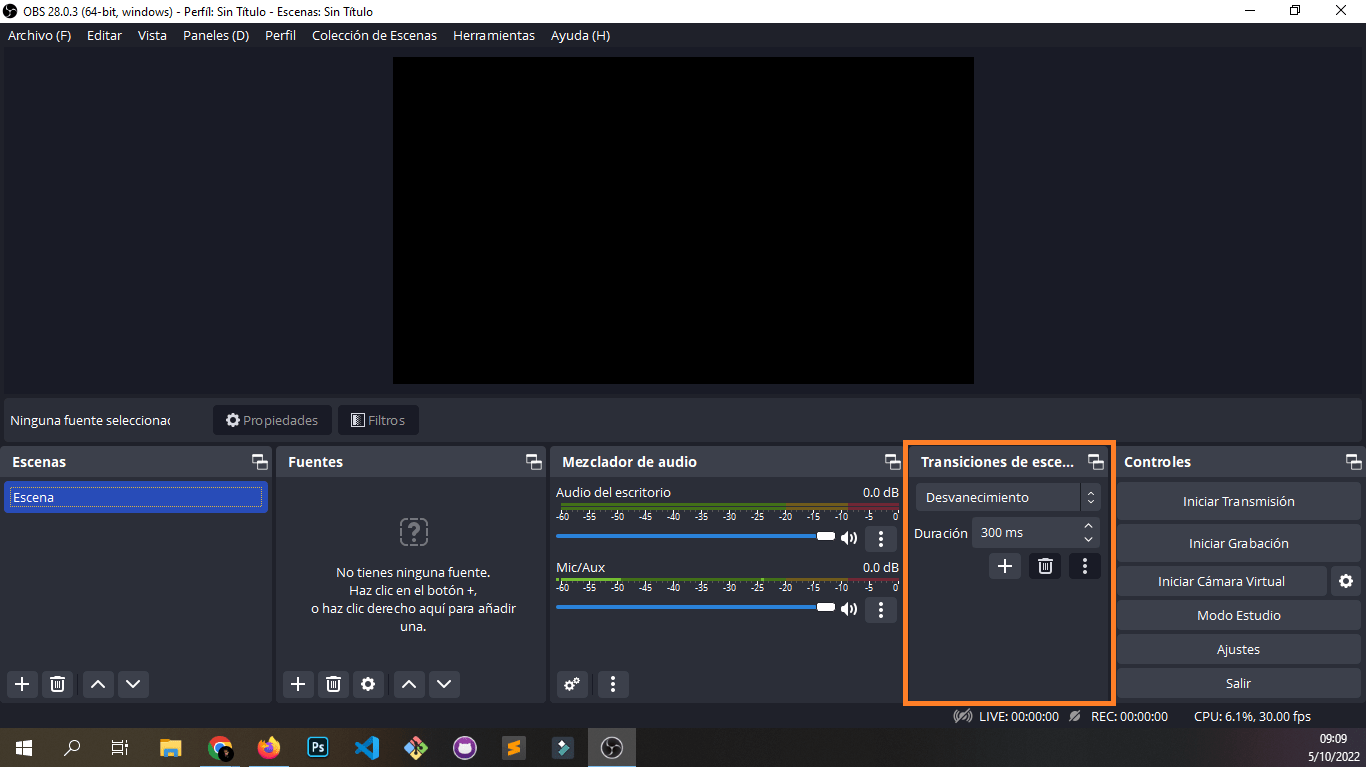This screenshot has width=1366, height=767.
Task: Open the Herramientas menu
Action: (x=493, y=35)
